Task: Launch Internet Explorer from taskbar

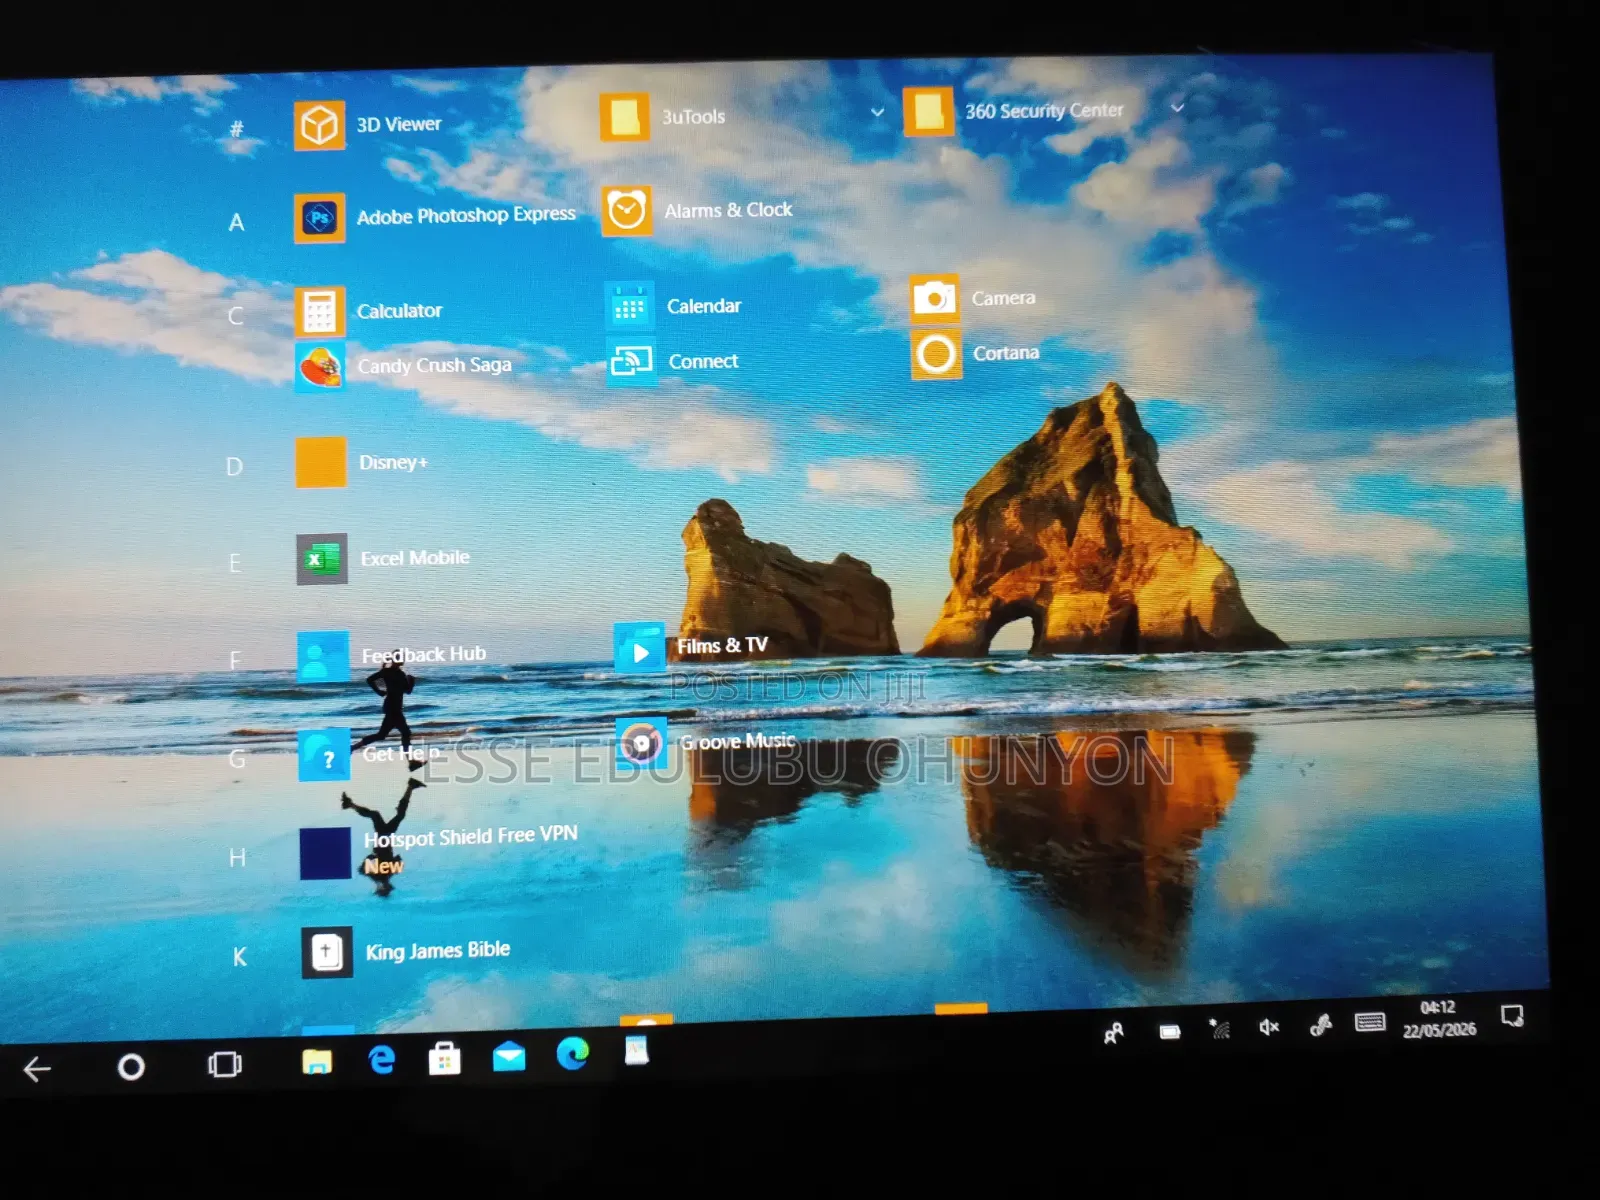Action: point(381,1059)
